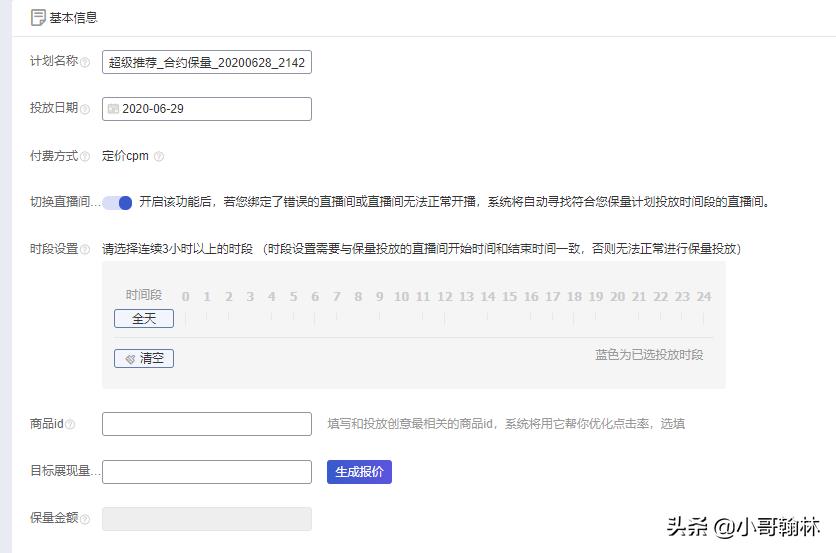Screen dimensions: 836x553
Task: Click help icon after 定价cpm
Action: click(159, 156)
